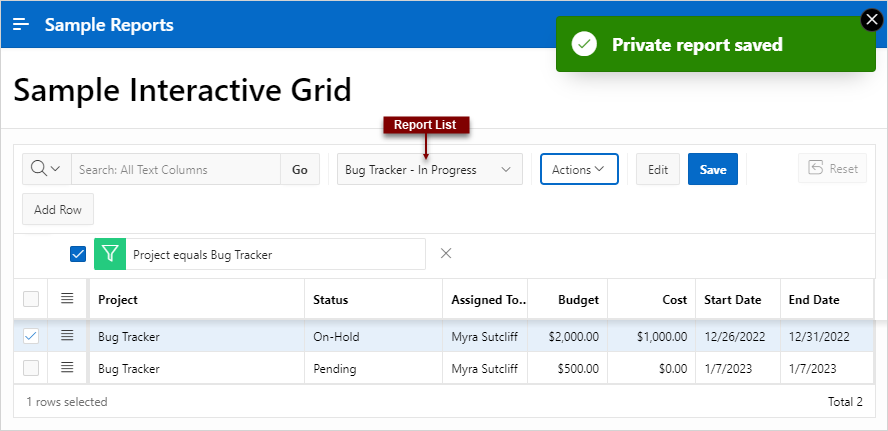Image resolution: width=888 pixels, height=431 pixels.
Task: Click the $500.00 budget cell
Action: click(x=567, y=369)
